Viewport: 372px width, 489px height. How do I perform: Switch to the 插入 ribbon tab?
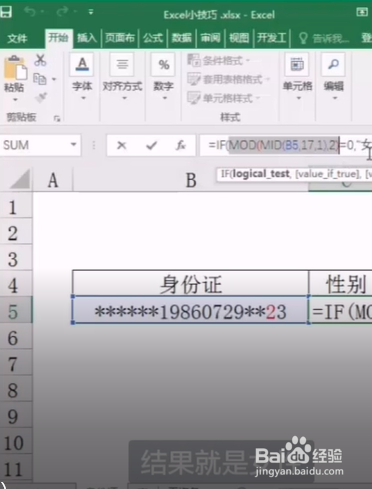pos(87,38)
